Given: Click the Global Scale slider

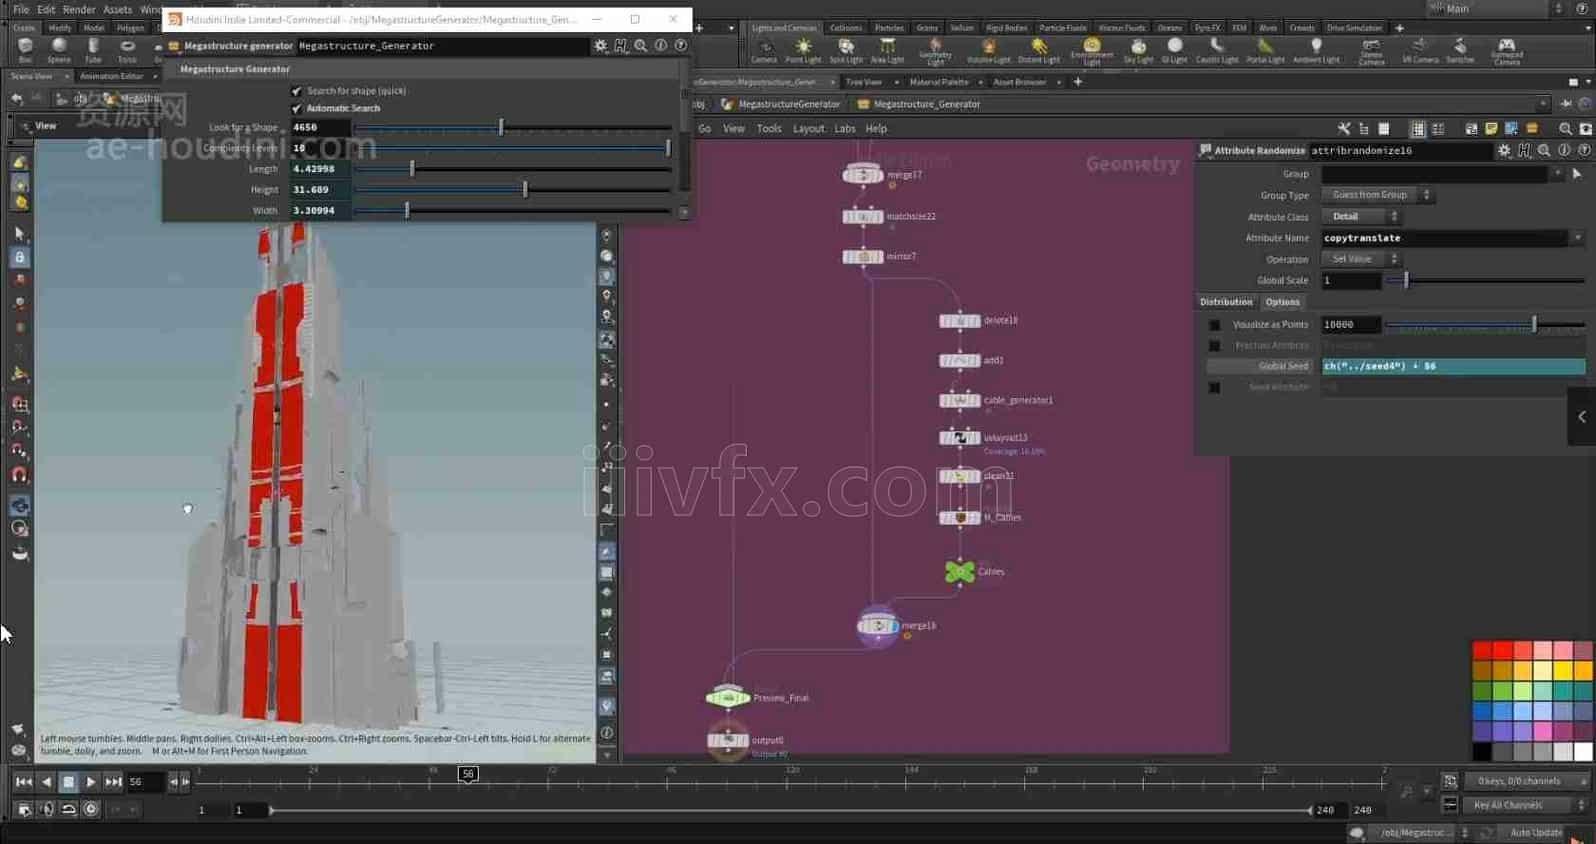Looking at the screenshot, I should 1485,281.
